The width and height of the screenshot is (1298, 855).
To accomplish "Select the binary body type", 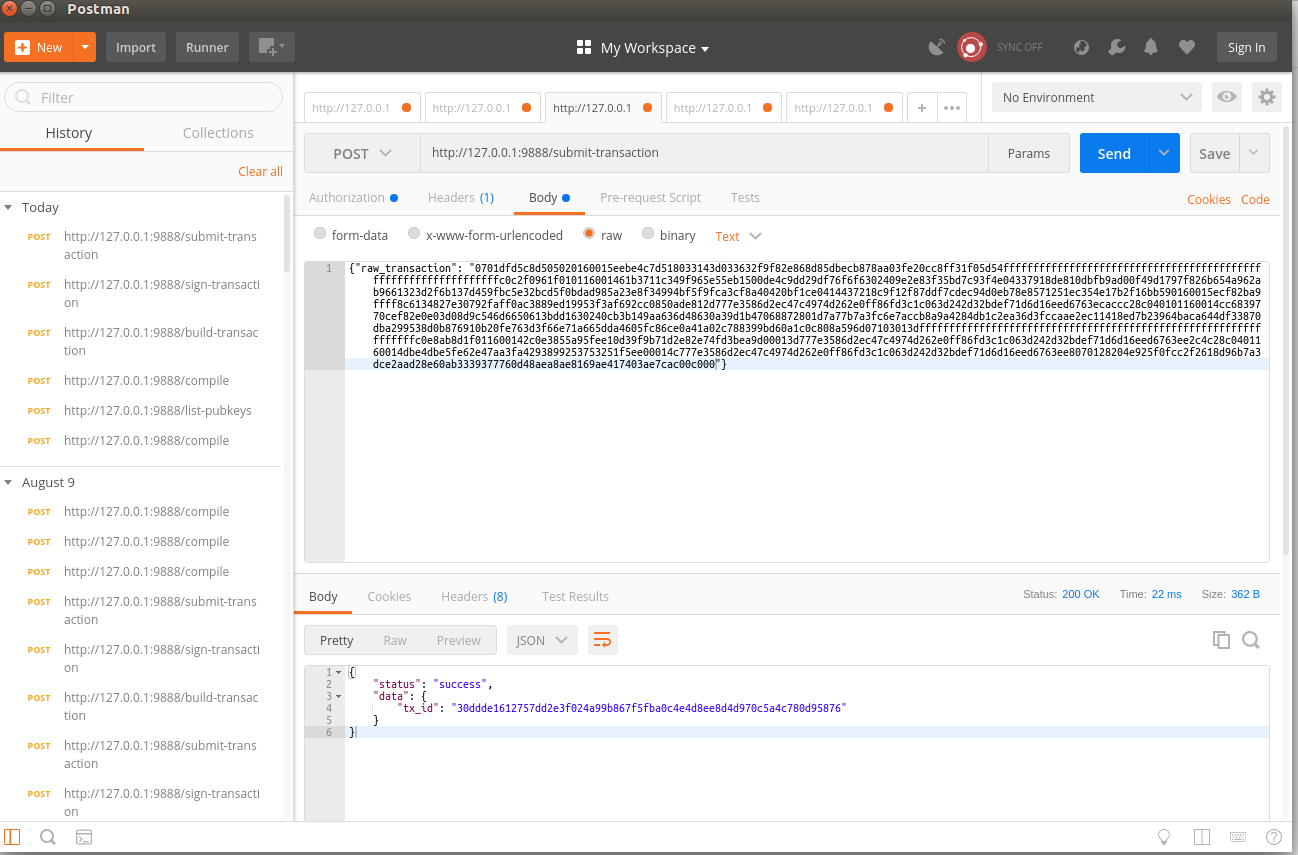I will (648, 234).
